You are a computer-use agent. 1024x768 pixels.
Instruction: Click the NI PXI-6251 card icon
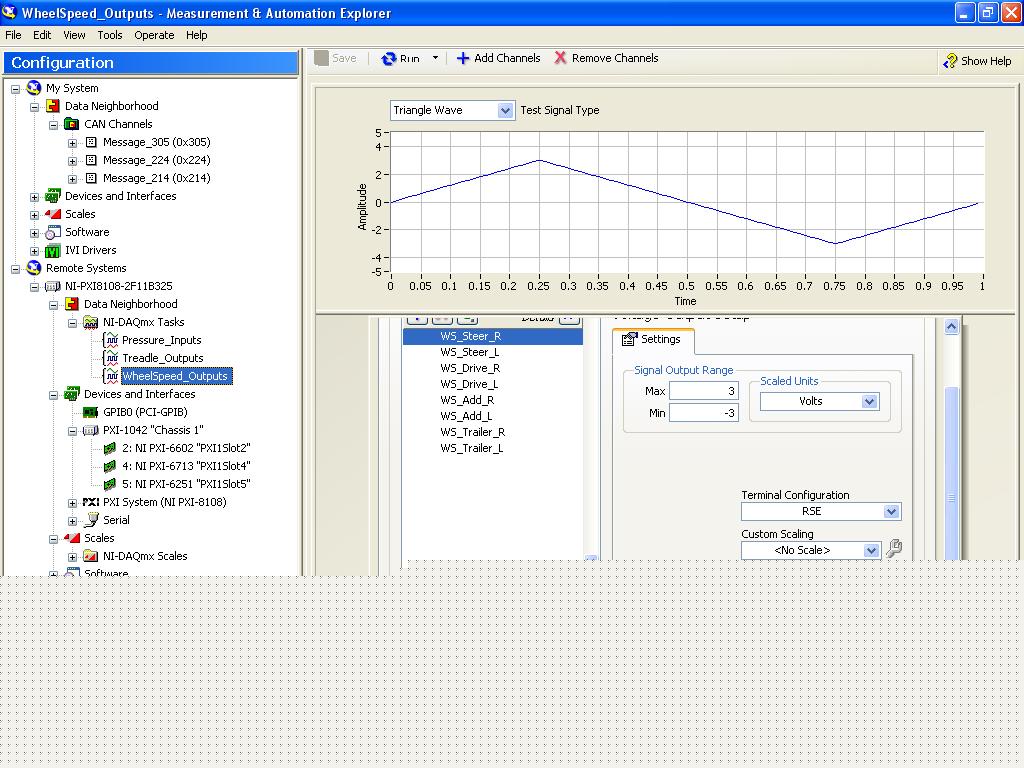pos(110,485)
